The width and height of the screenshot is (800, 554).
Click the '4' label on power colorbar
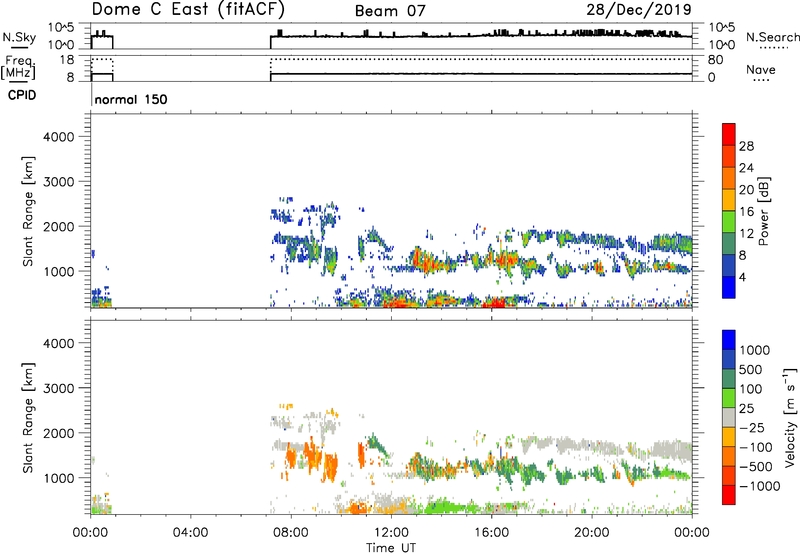(742, 277)
